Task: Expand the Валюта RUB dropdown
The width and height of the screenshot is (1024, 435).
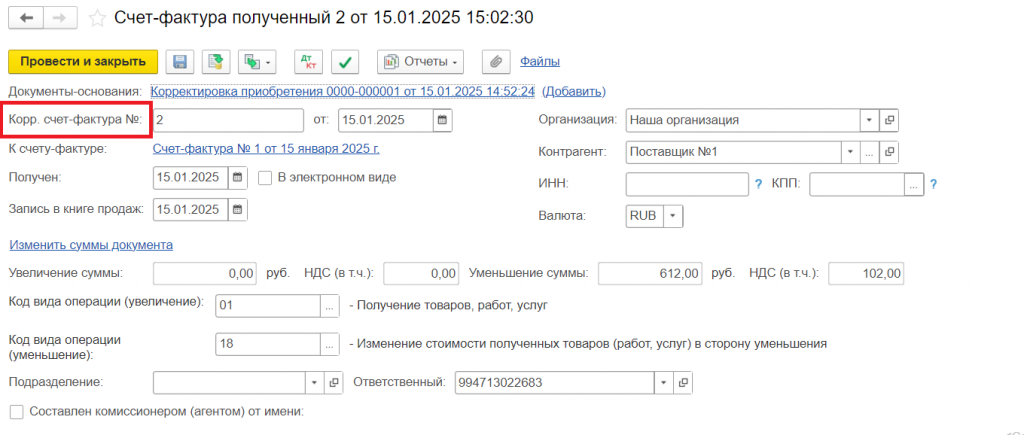Action: (672, 215)
